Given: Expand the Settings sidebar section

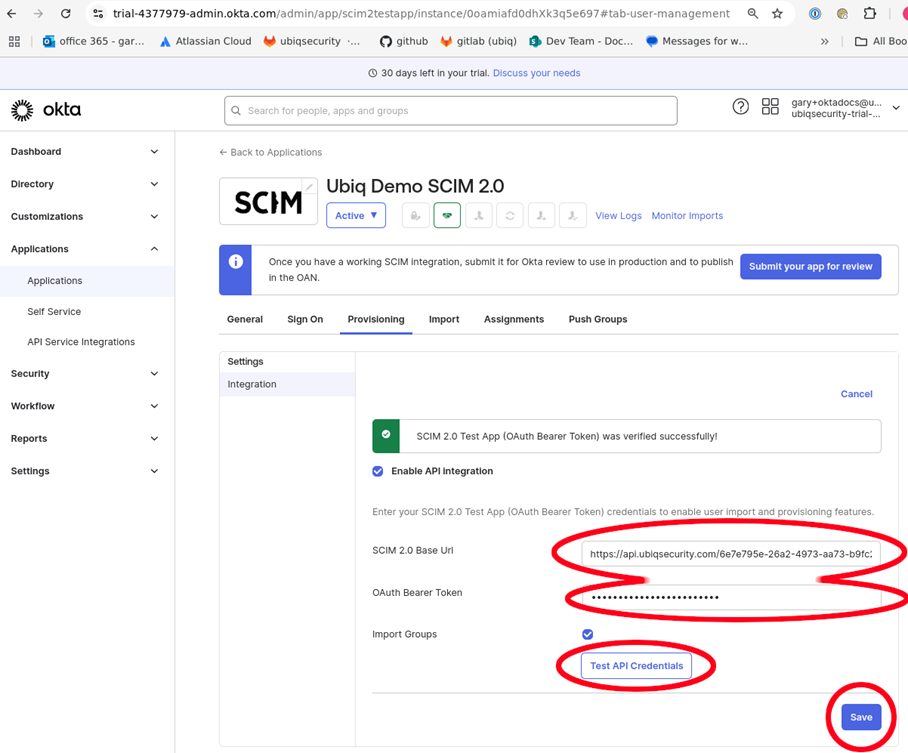Looking at the screenshot, I should [85, 471].
